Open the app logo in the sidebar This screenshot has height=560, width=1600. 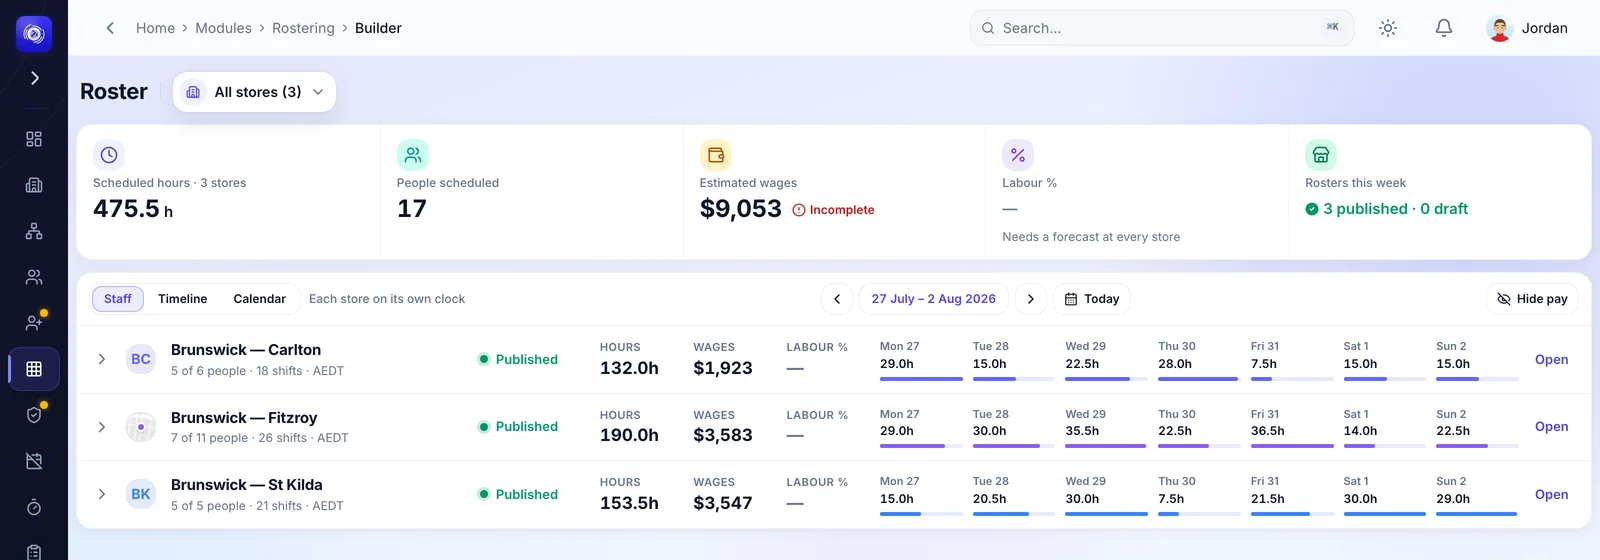click(x=34, y=34)
